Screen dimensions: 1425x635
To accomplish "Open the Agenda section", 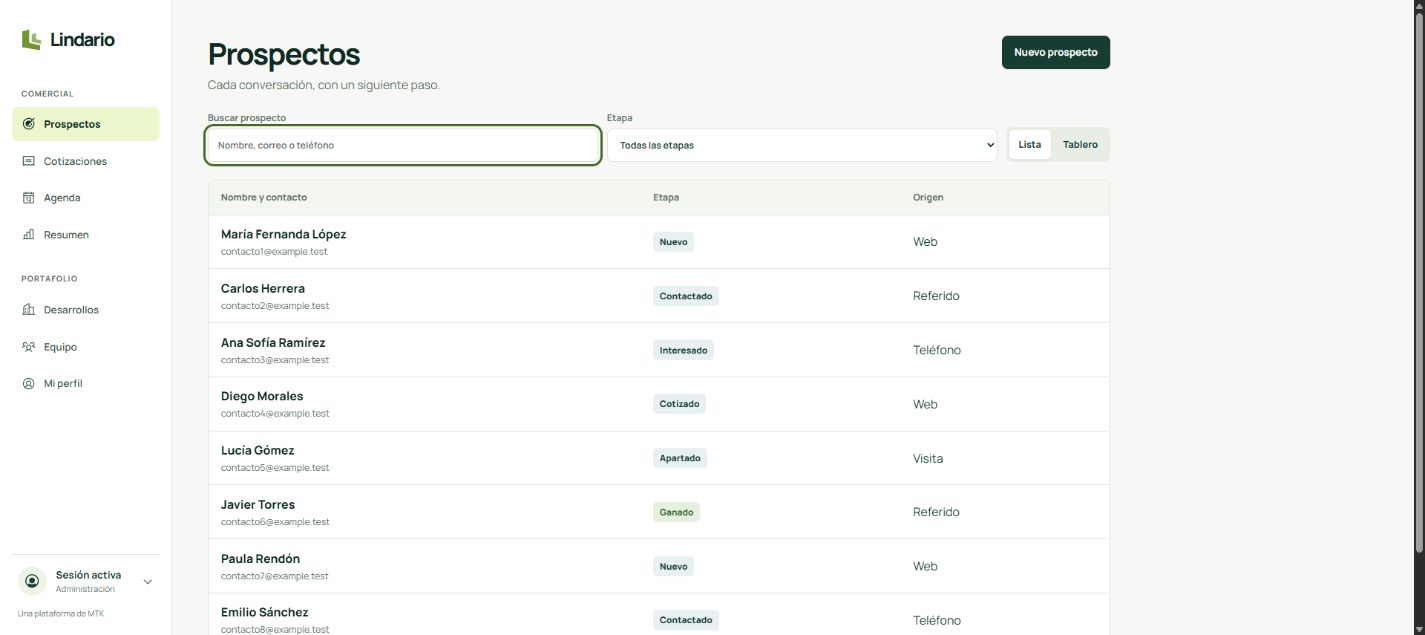I will tap(85, 198).
